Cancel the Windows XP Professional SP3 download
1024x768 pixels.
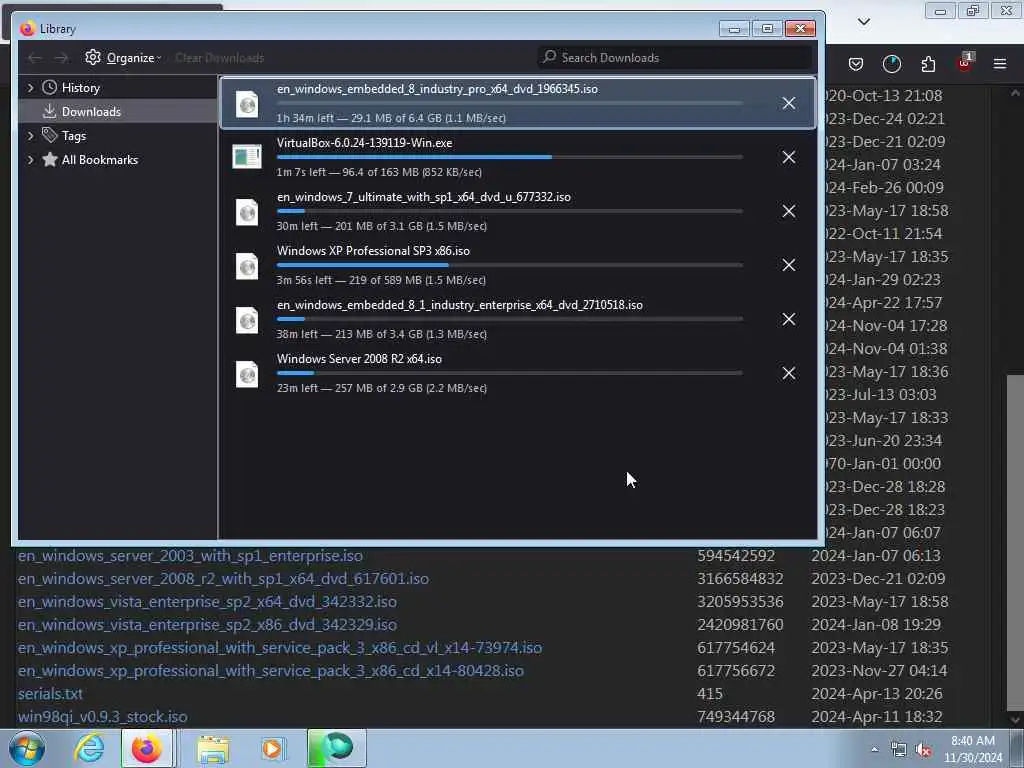pyautogui.click(x=788, y=265)
